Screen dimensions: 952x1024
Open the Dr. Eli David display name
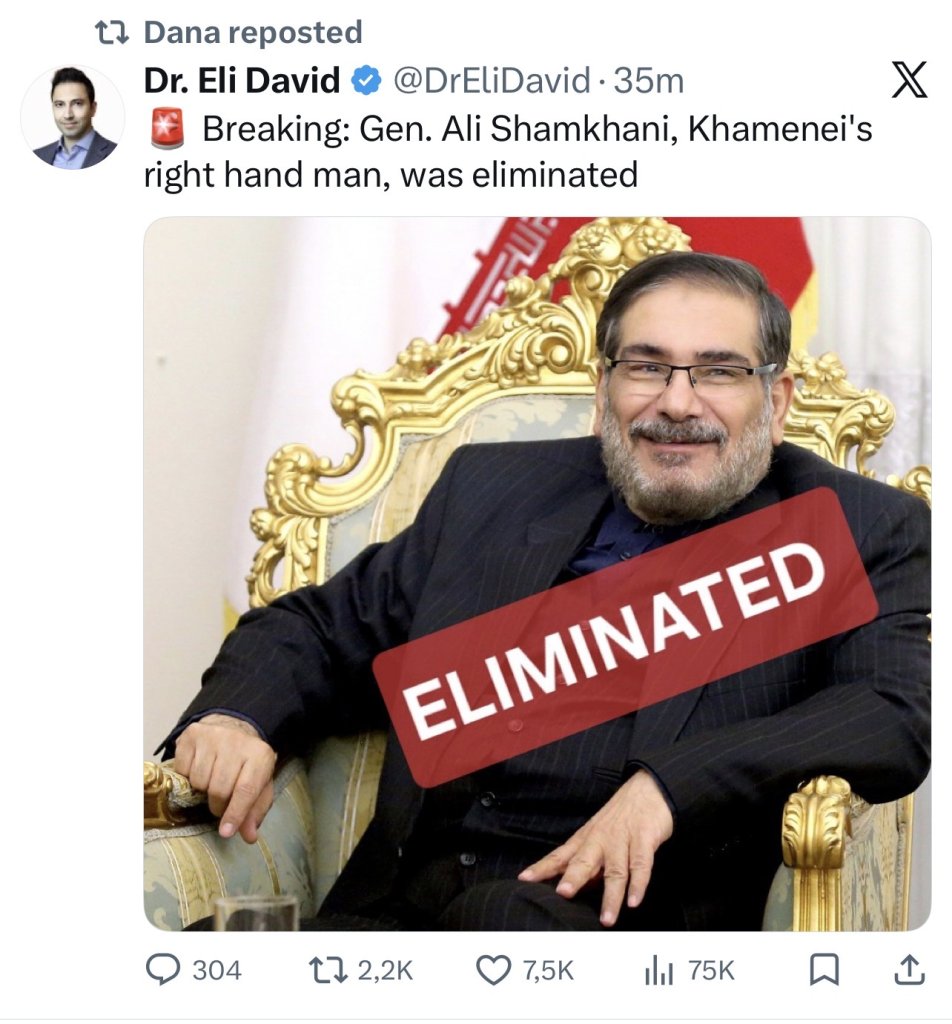point(242,81)
